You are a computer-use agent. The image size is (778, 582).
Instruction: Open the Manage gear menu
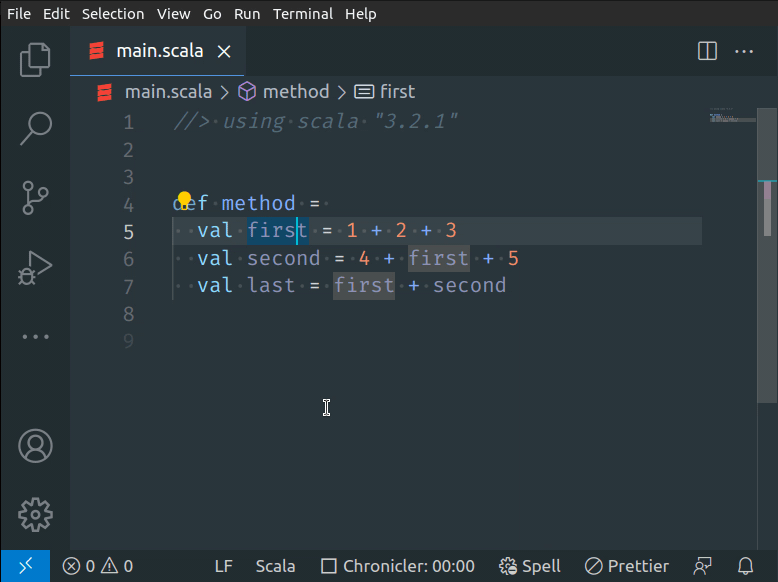click(x=35, y=515)
